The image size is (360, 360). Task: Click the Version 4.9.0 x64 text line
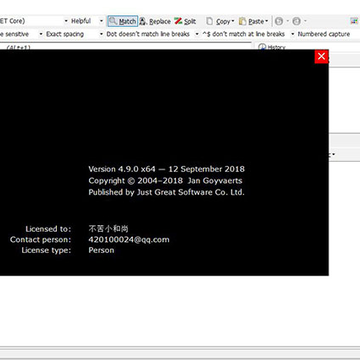[166, 169]
